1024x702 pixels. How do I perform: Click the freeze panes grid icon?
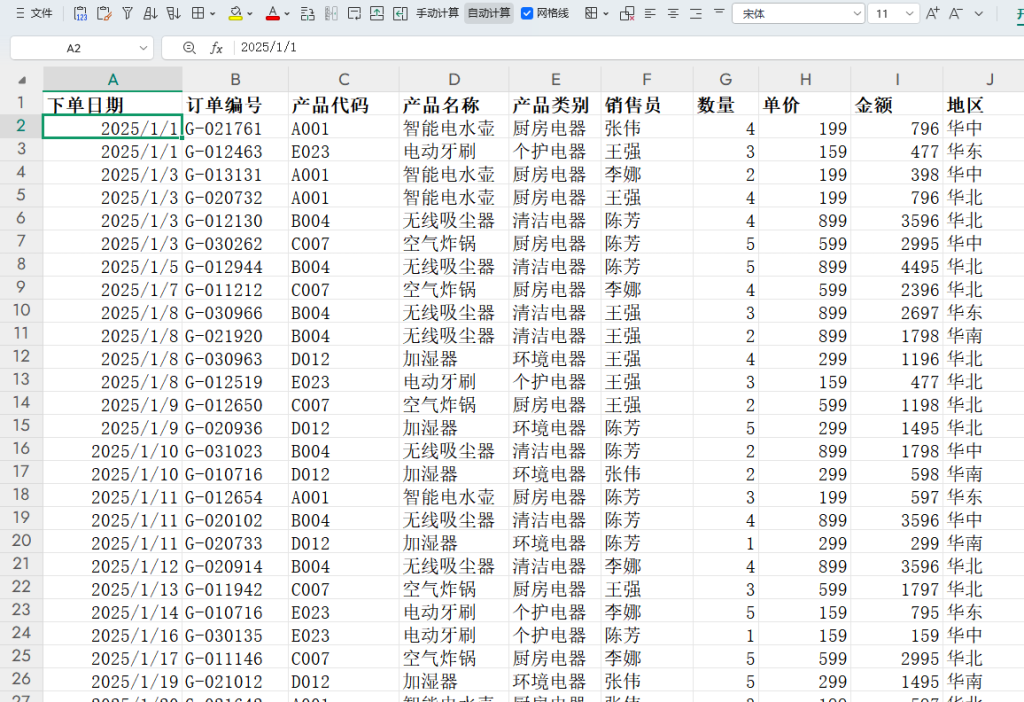pyautogui.click(x=591, y=13)
